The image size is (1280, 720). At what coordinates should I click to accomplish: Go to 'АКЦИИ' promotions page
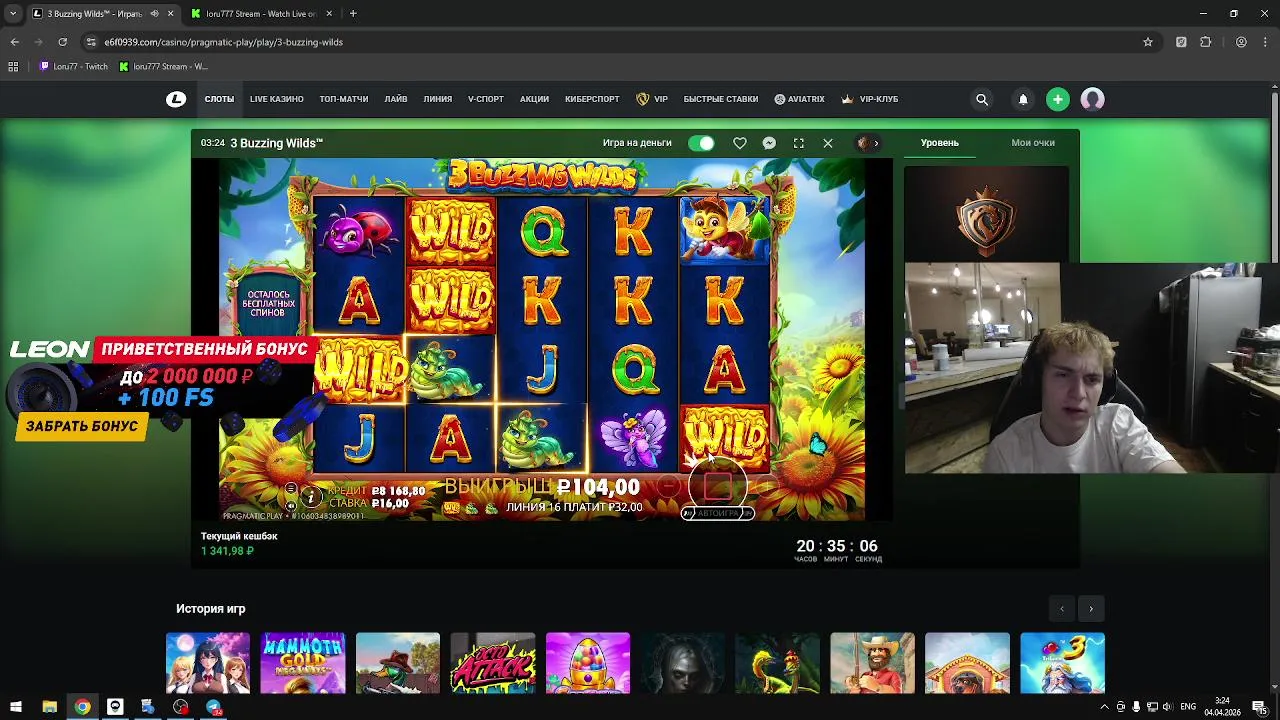click(534, 99)
